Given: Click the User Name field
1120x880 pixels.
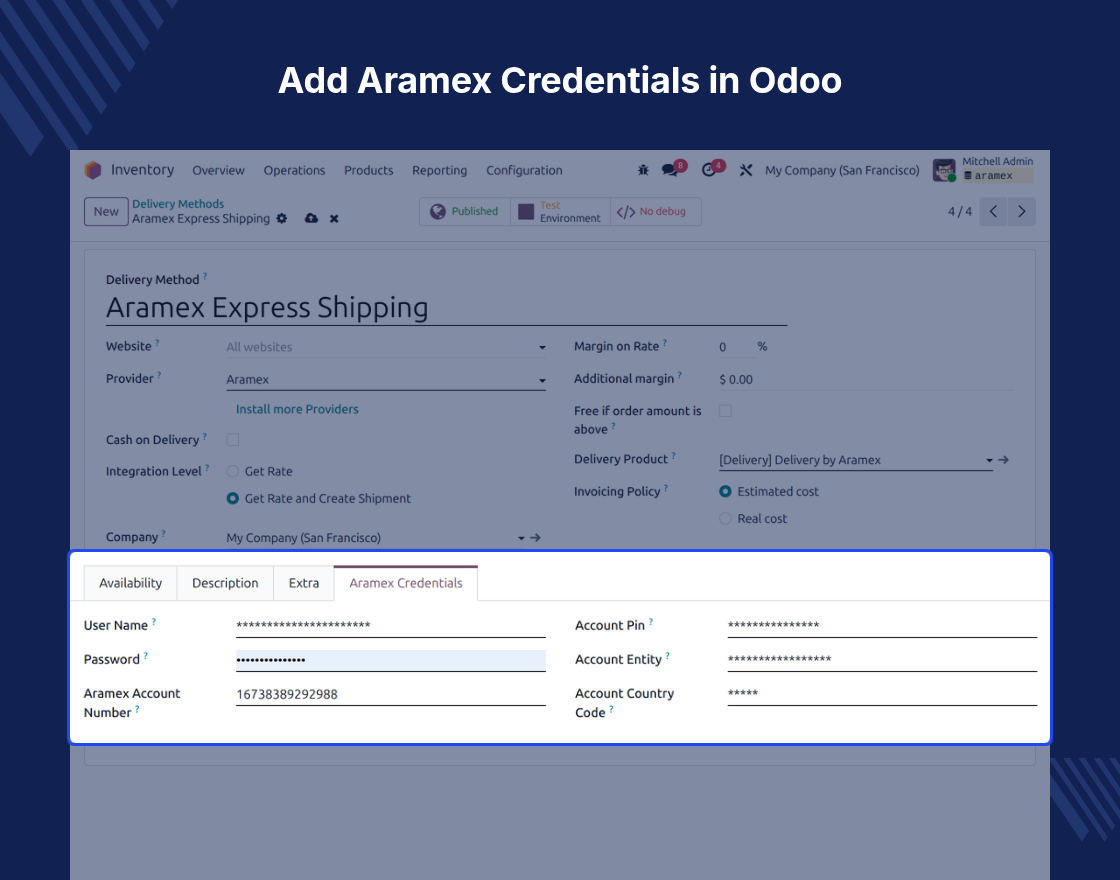Looking at the screenshot, I should (x=391, y=626).
